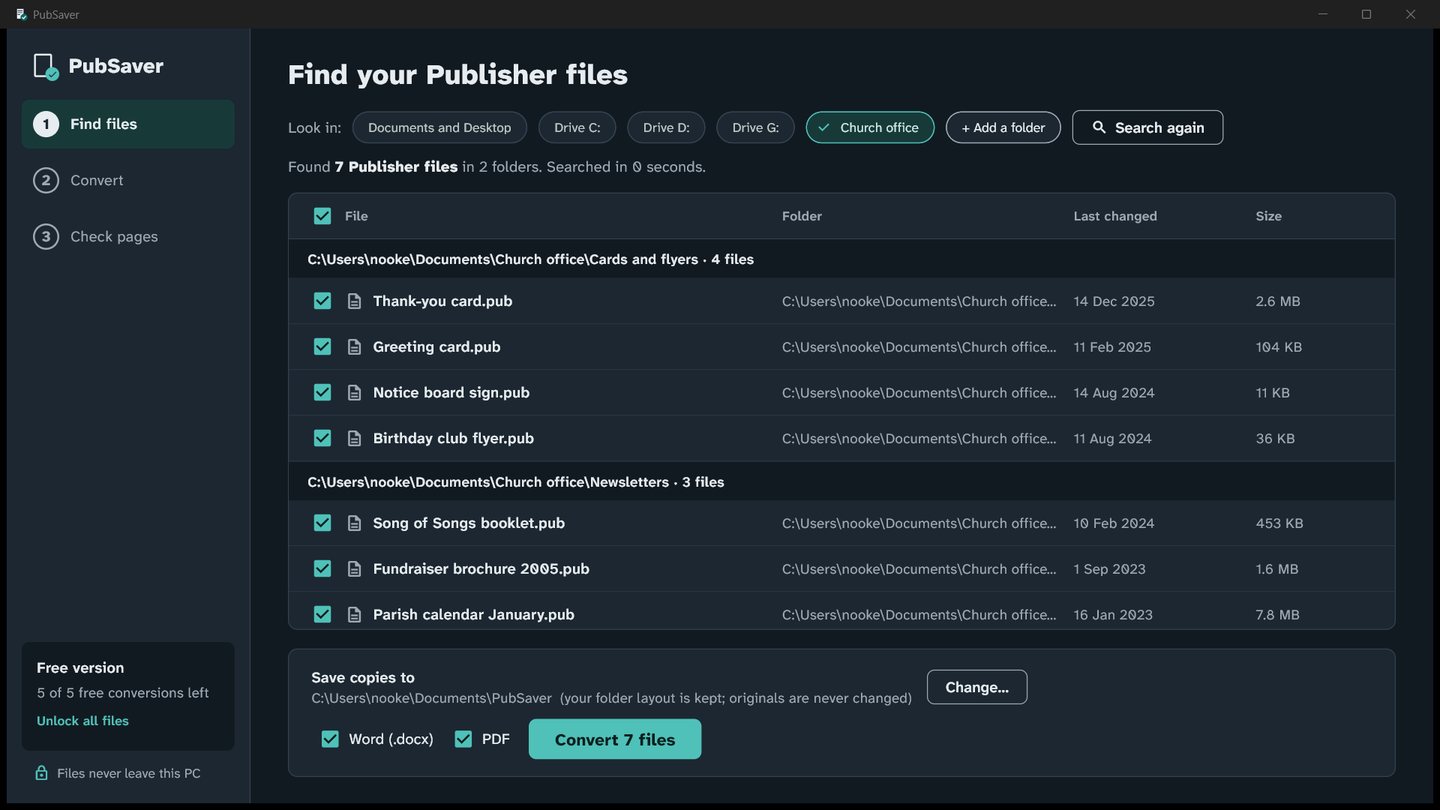Screen dimensions: 1440x810
Task: Click the Search again button
Action: coord(1148,127)
